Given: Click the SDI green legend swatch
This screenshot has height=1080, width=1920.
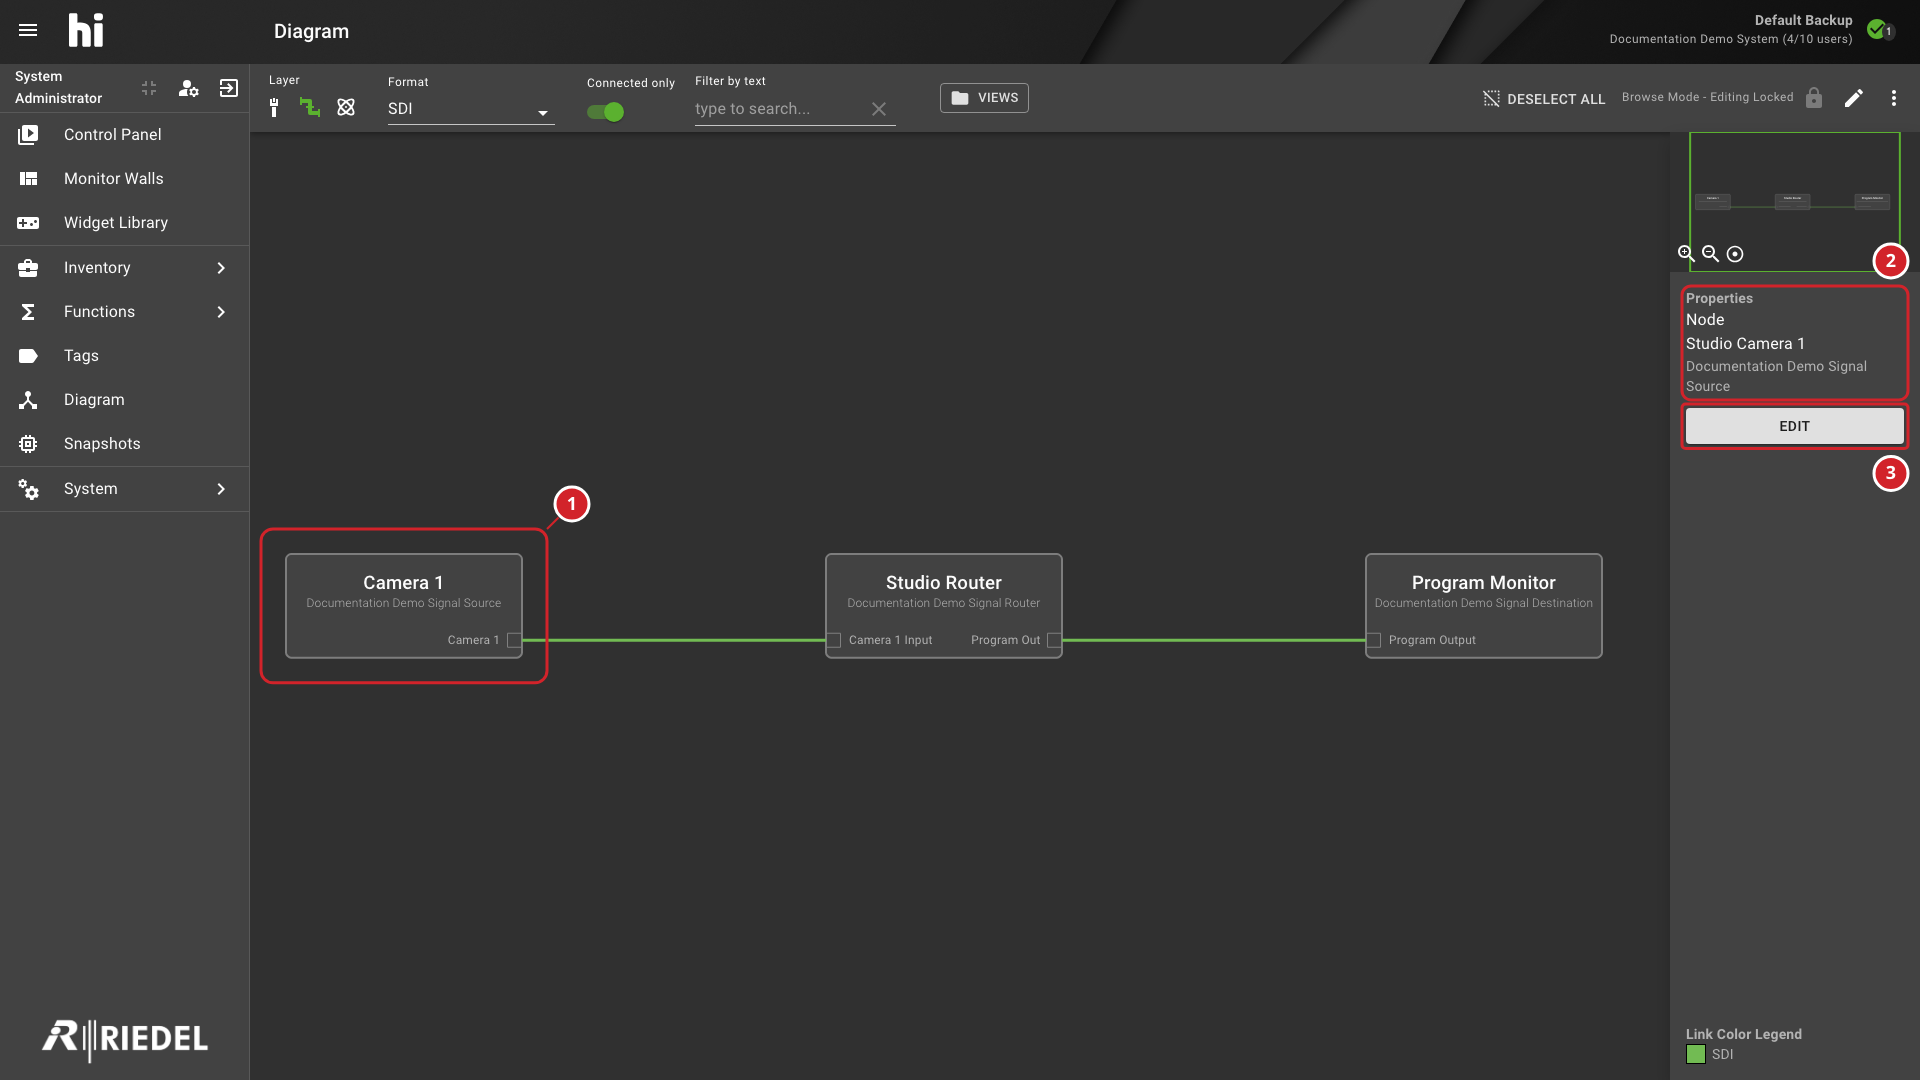Looking at the screenshot, I should coord(1696,1054).
